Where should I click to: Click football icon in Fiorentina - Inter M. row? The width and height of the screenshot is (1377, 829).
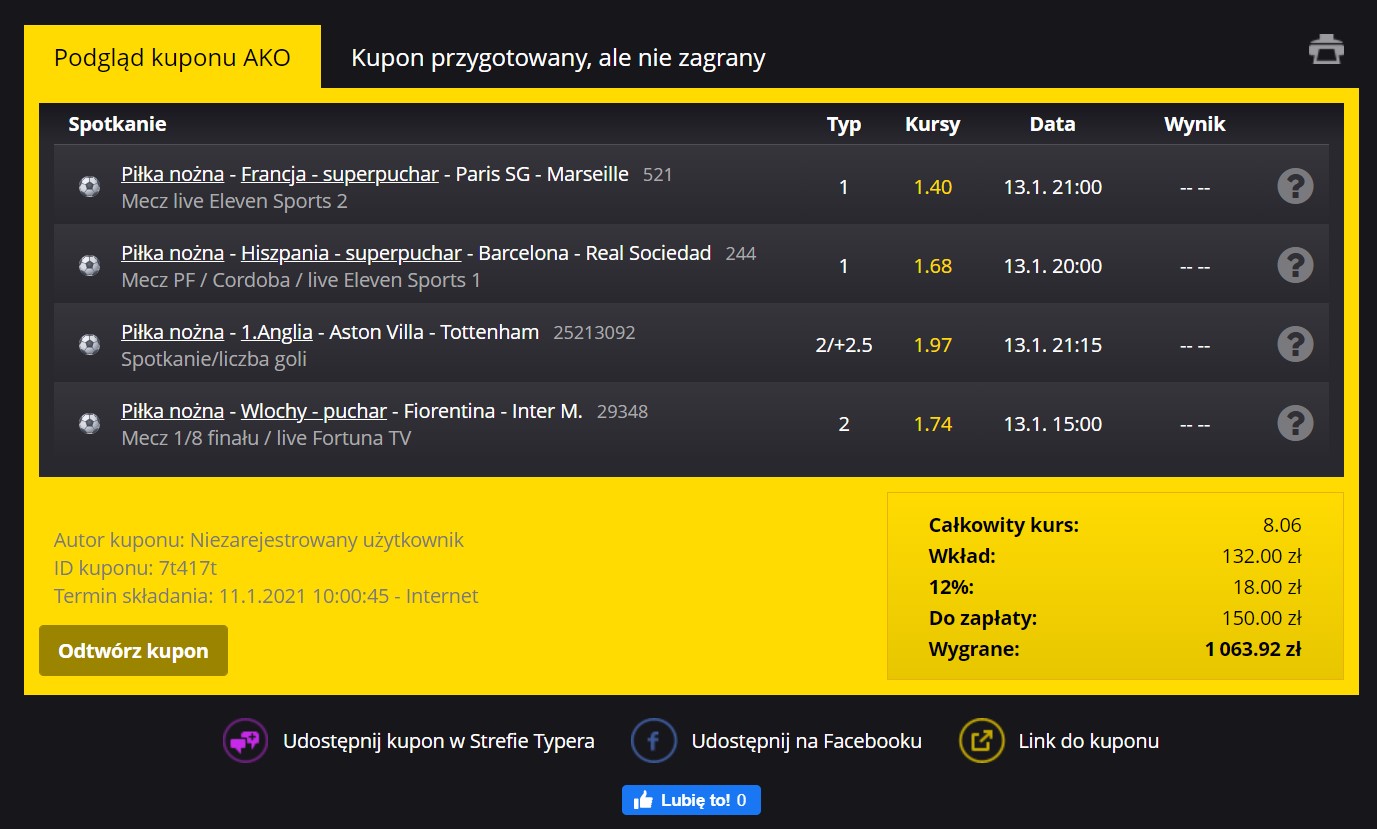[89, 423]
